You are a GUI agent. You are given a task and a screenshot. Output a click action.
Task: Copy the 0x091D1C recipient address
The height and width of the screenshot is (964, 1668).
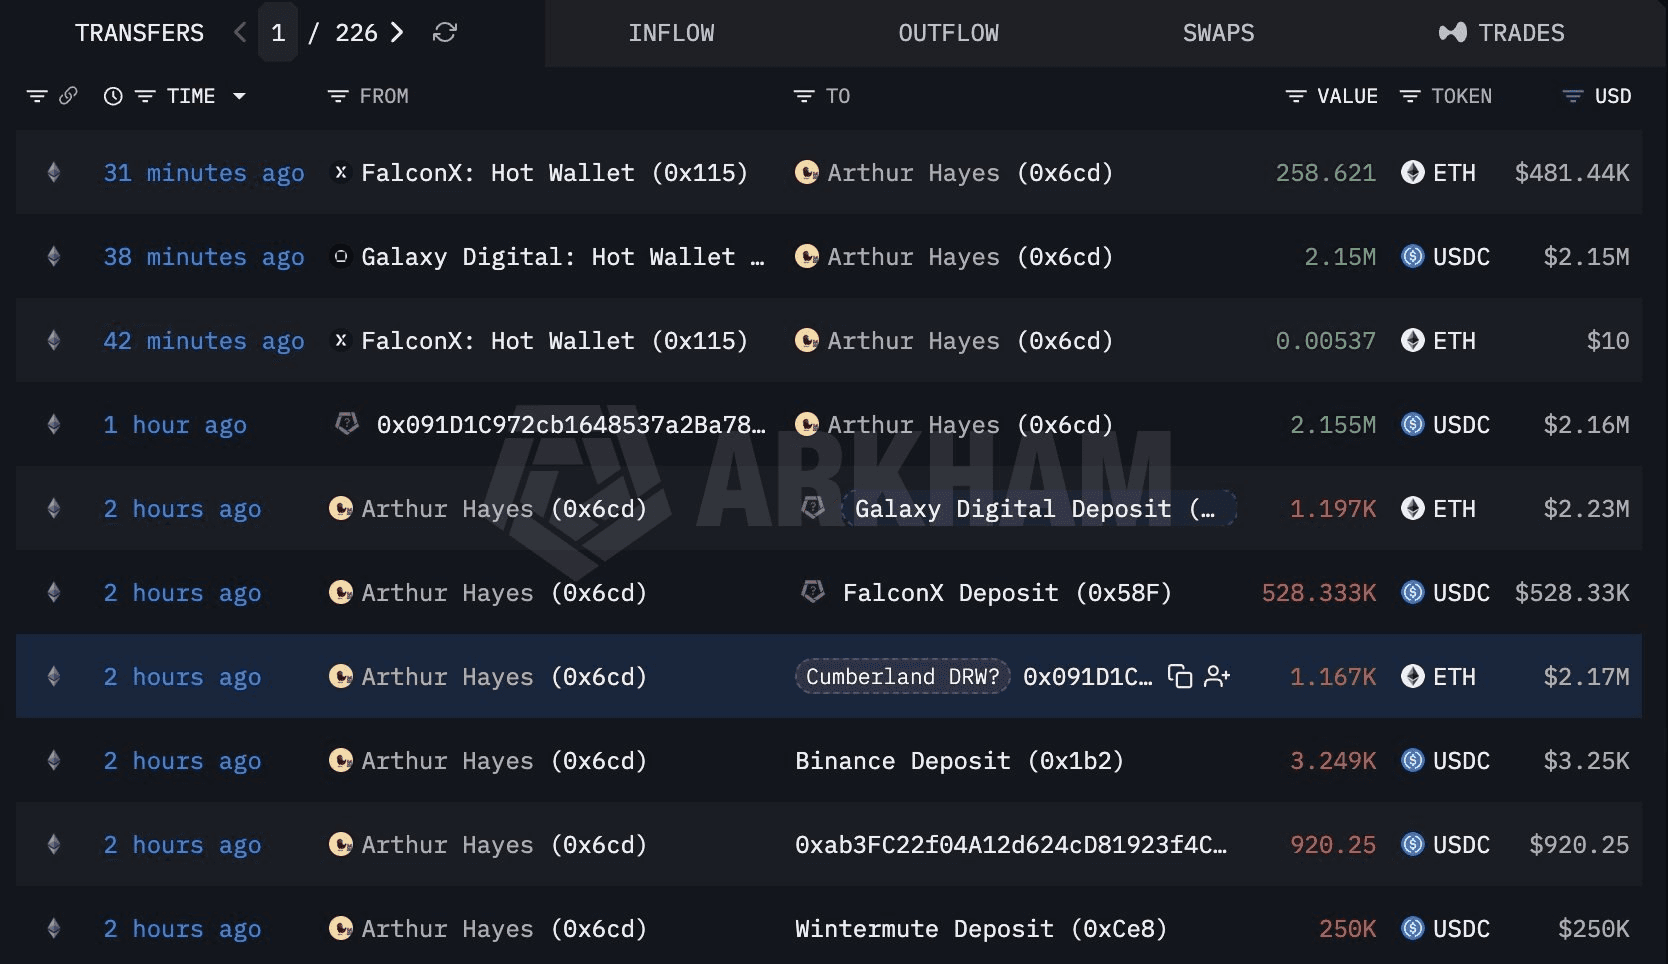(x=1180, y=677)
